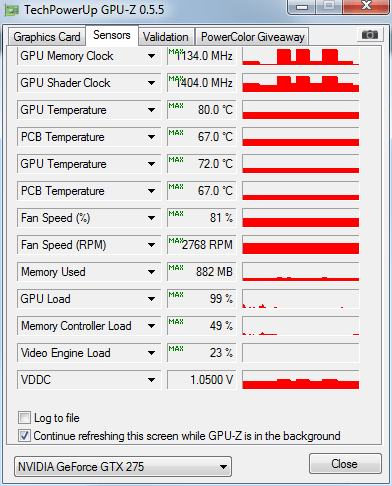This screenshot has height=486, width=392.
Task: Click the GPU Shader Clock red graph
Action: coord(301,83)
